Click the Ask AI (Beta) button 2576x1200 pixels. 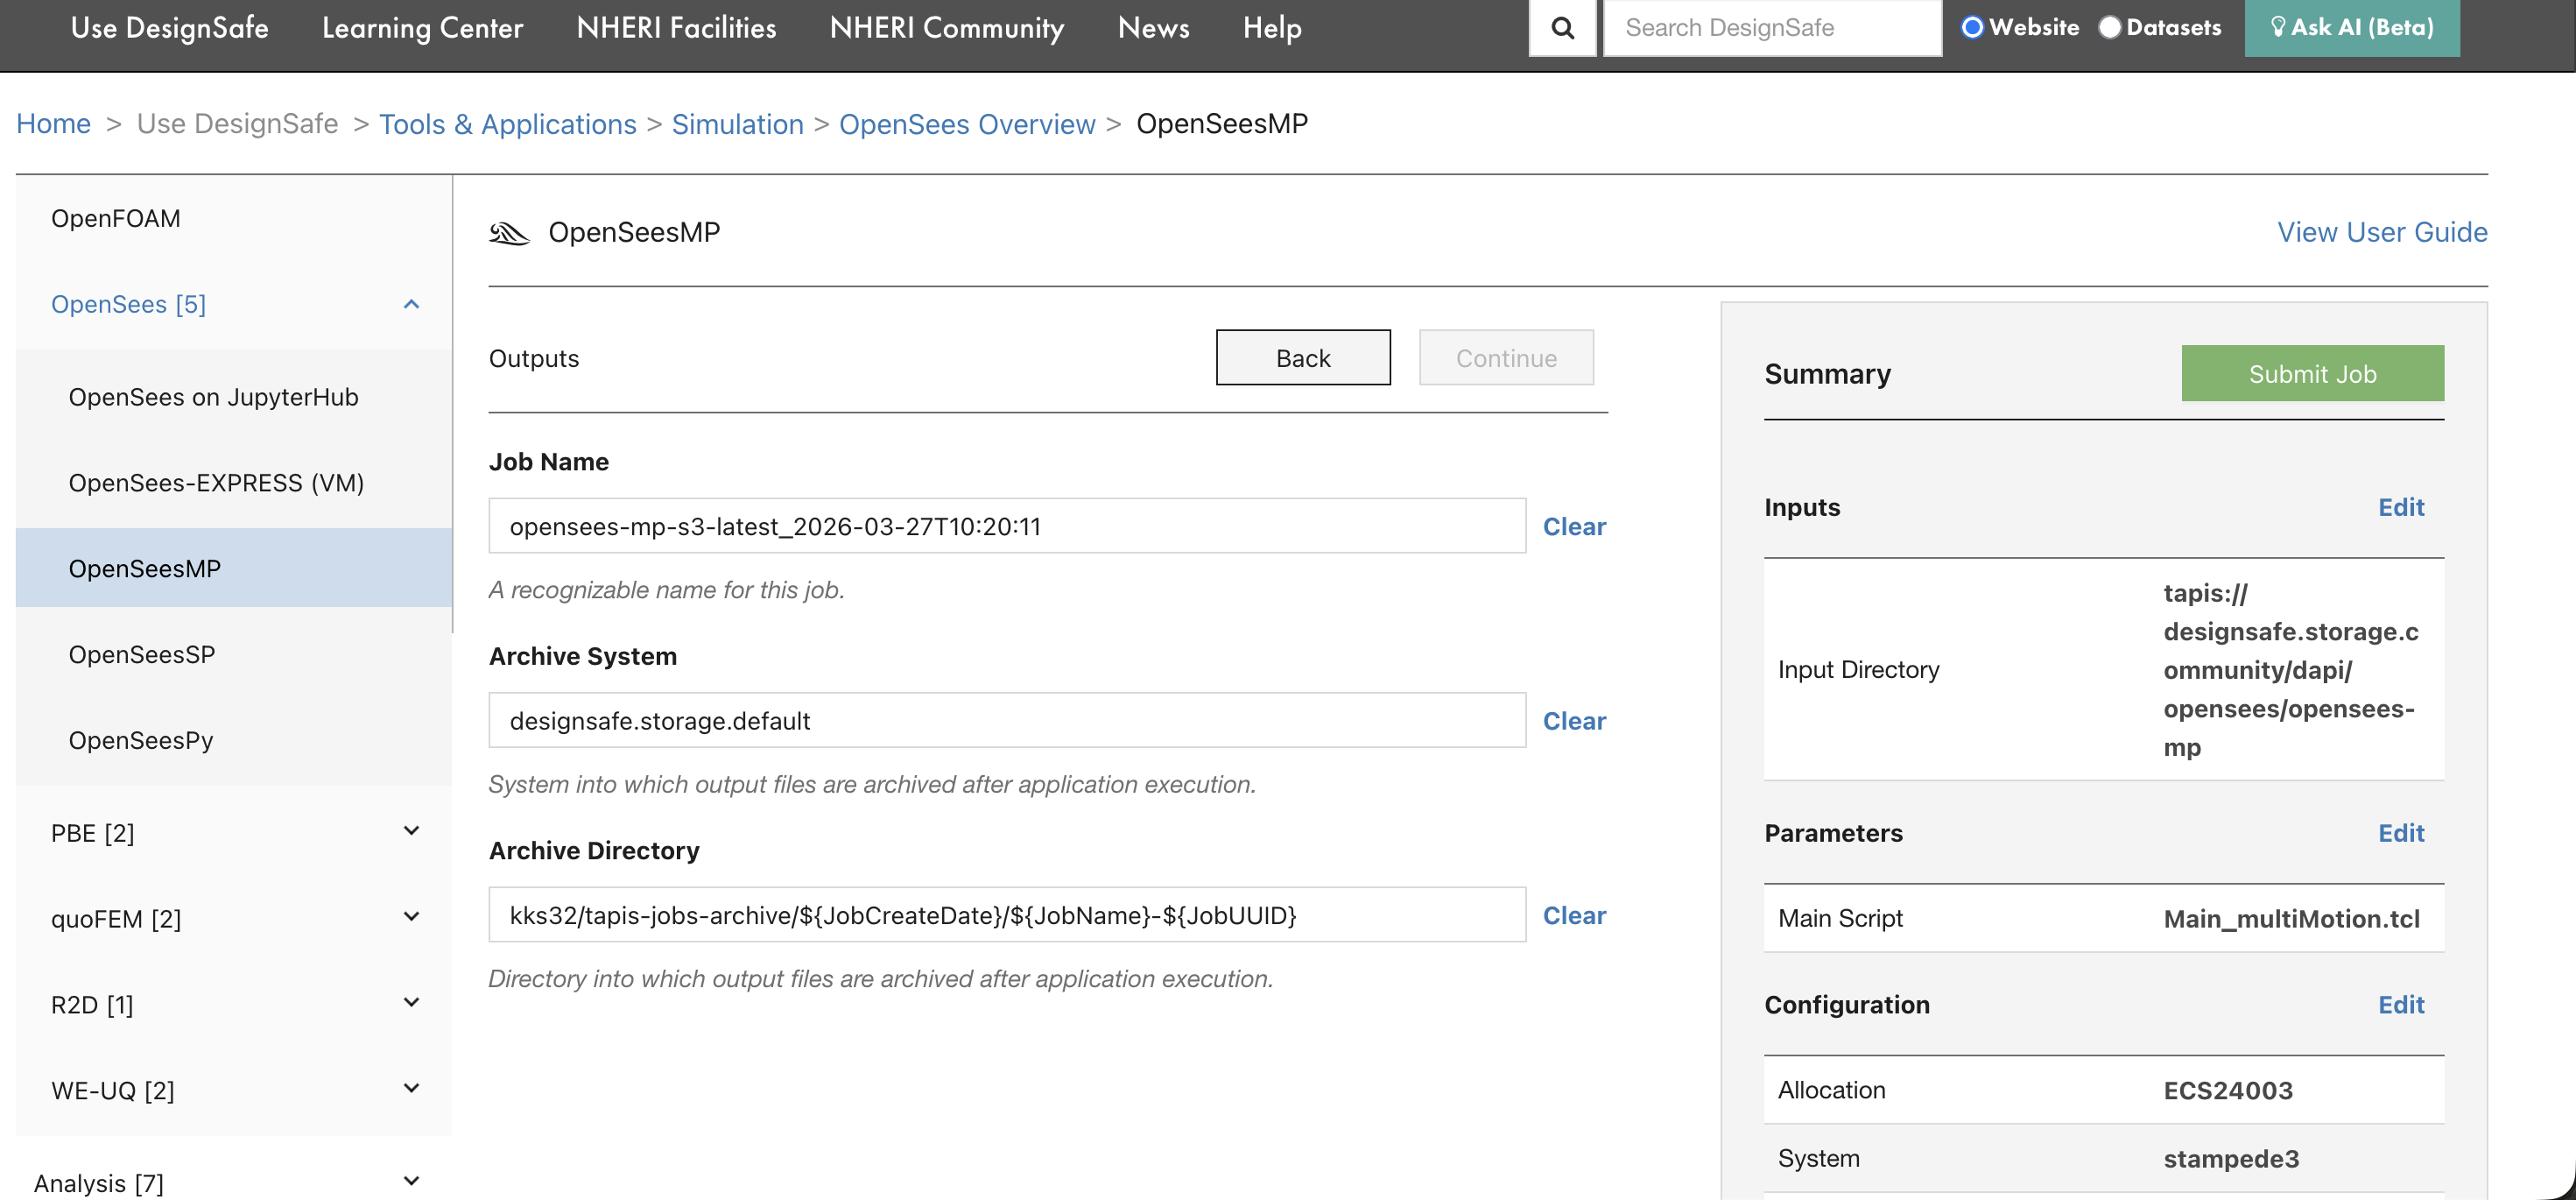(x=2352, y=28)
